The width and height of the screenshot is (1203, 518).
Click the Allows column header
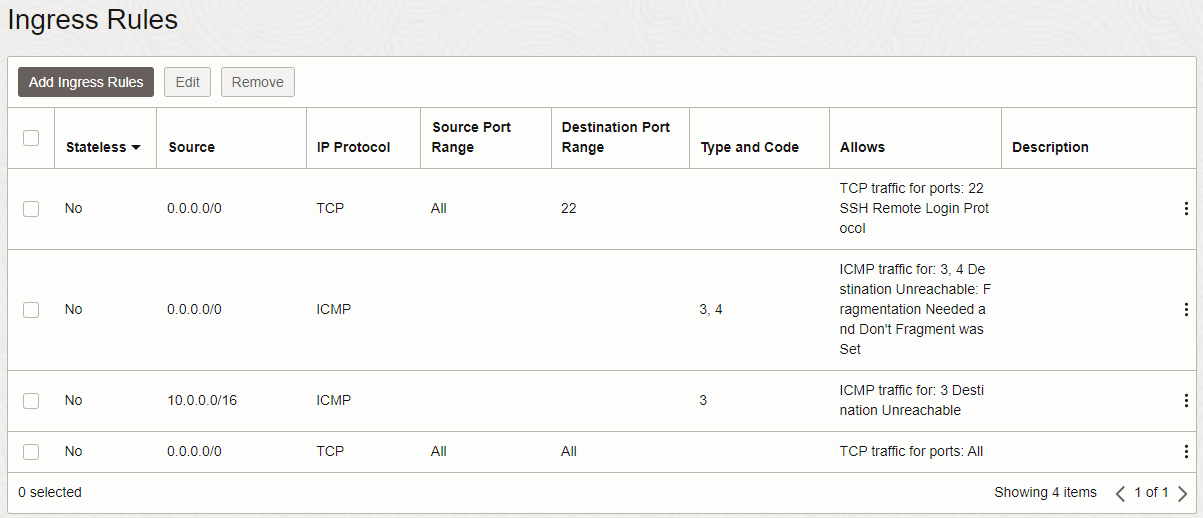862,147
